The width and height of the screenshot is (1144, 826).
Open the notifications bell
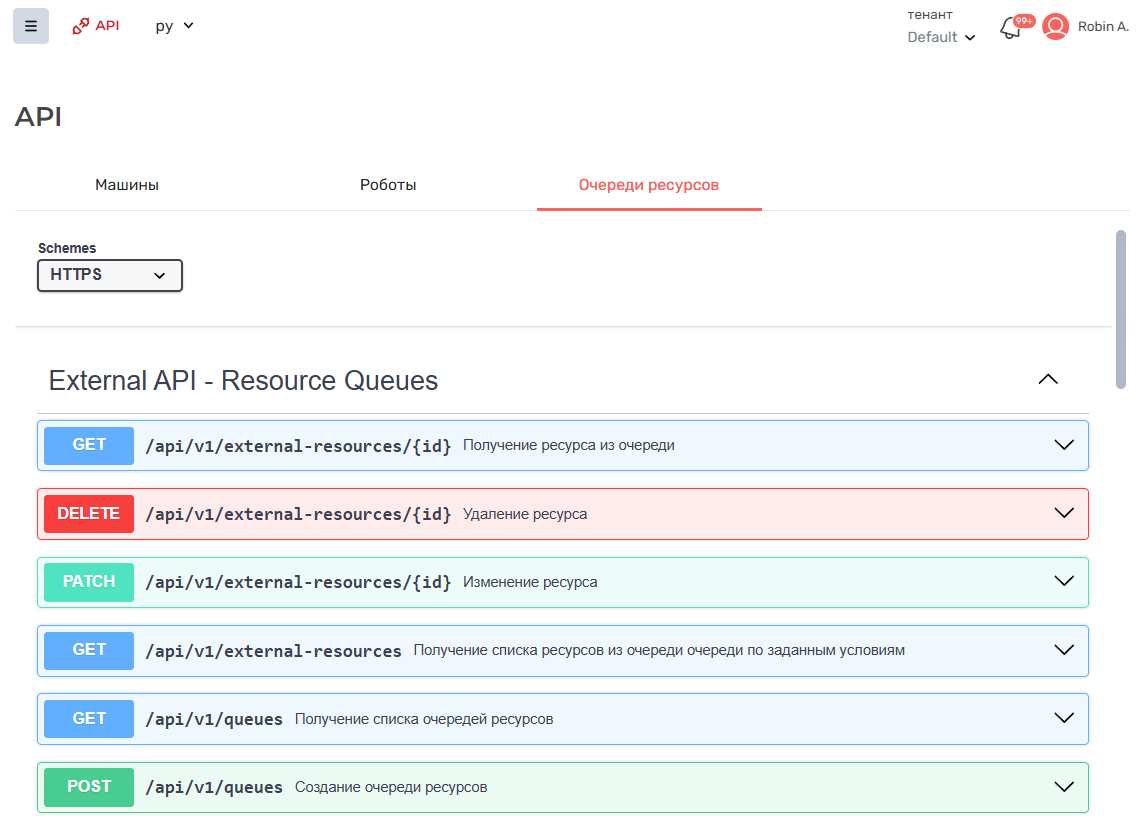[1011, 28]
